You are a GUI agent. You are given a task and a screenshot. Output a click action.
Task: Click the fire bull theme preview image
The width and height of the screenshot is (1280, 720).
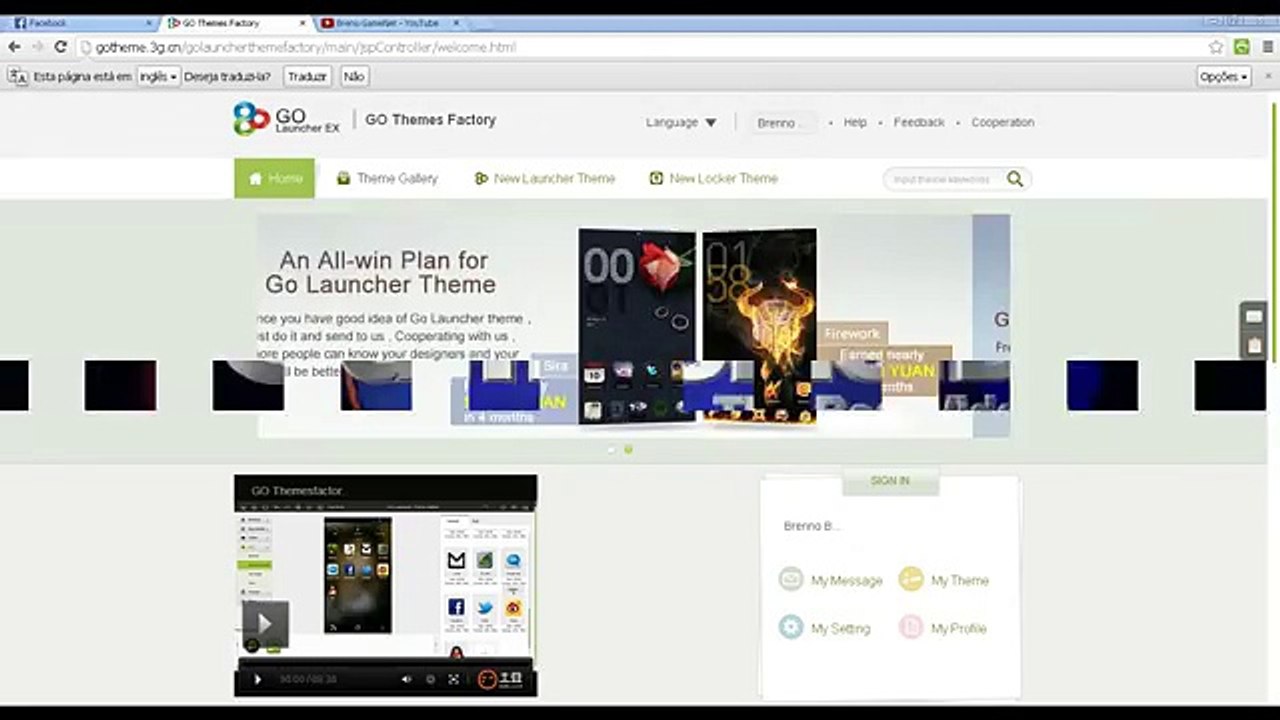pyautogui.click(x=759, y=325)
